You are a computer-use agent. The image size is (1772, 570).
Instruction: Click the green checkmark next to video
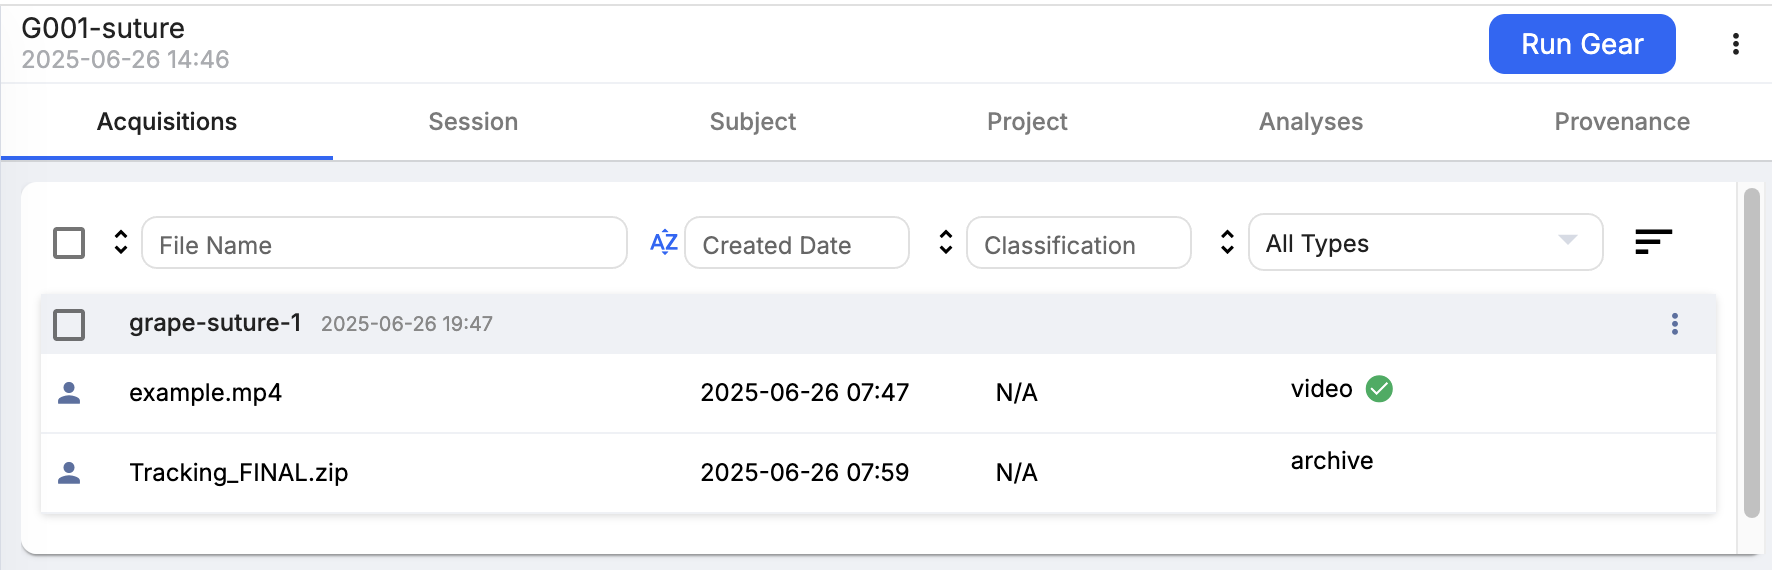[1379, 389]
